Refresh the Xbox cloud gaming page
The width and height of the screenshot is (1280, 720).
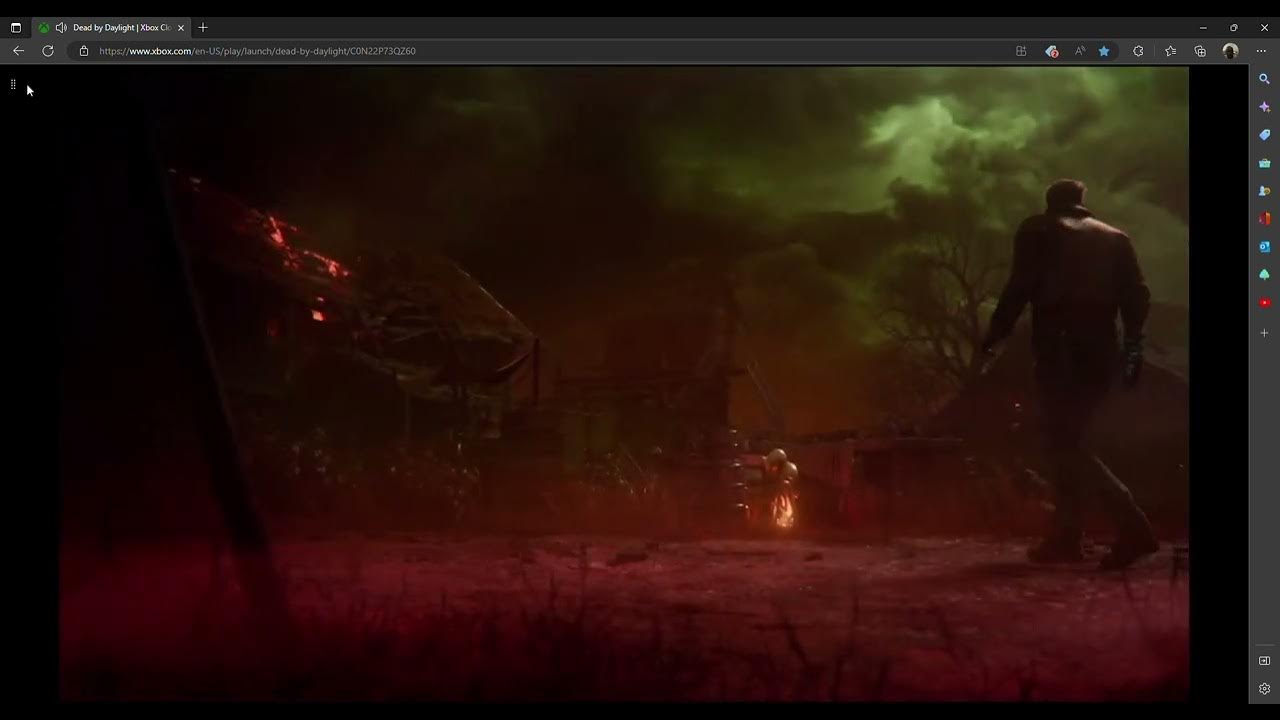(x=47, y=51)
